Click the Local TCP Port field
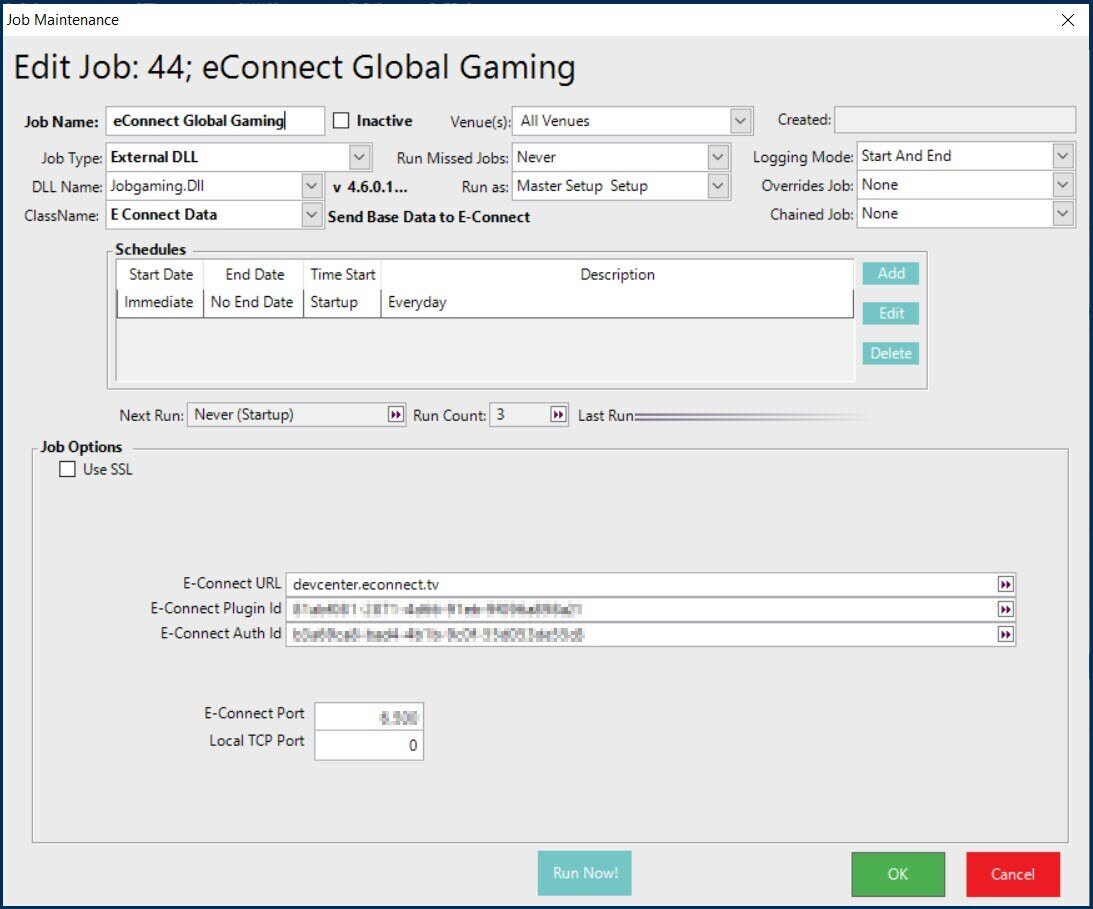This screenshot has height=909, width=1093. click(369, 745)
